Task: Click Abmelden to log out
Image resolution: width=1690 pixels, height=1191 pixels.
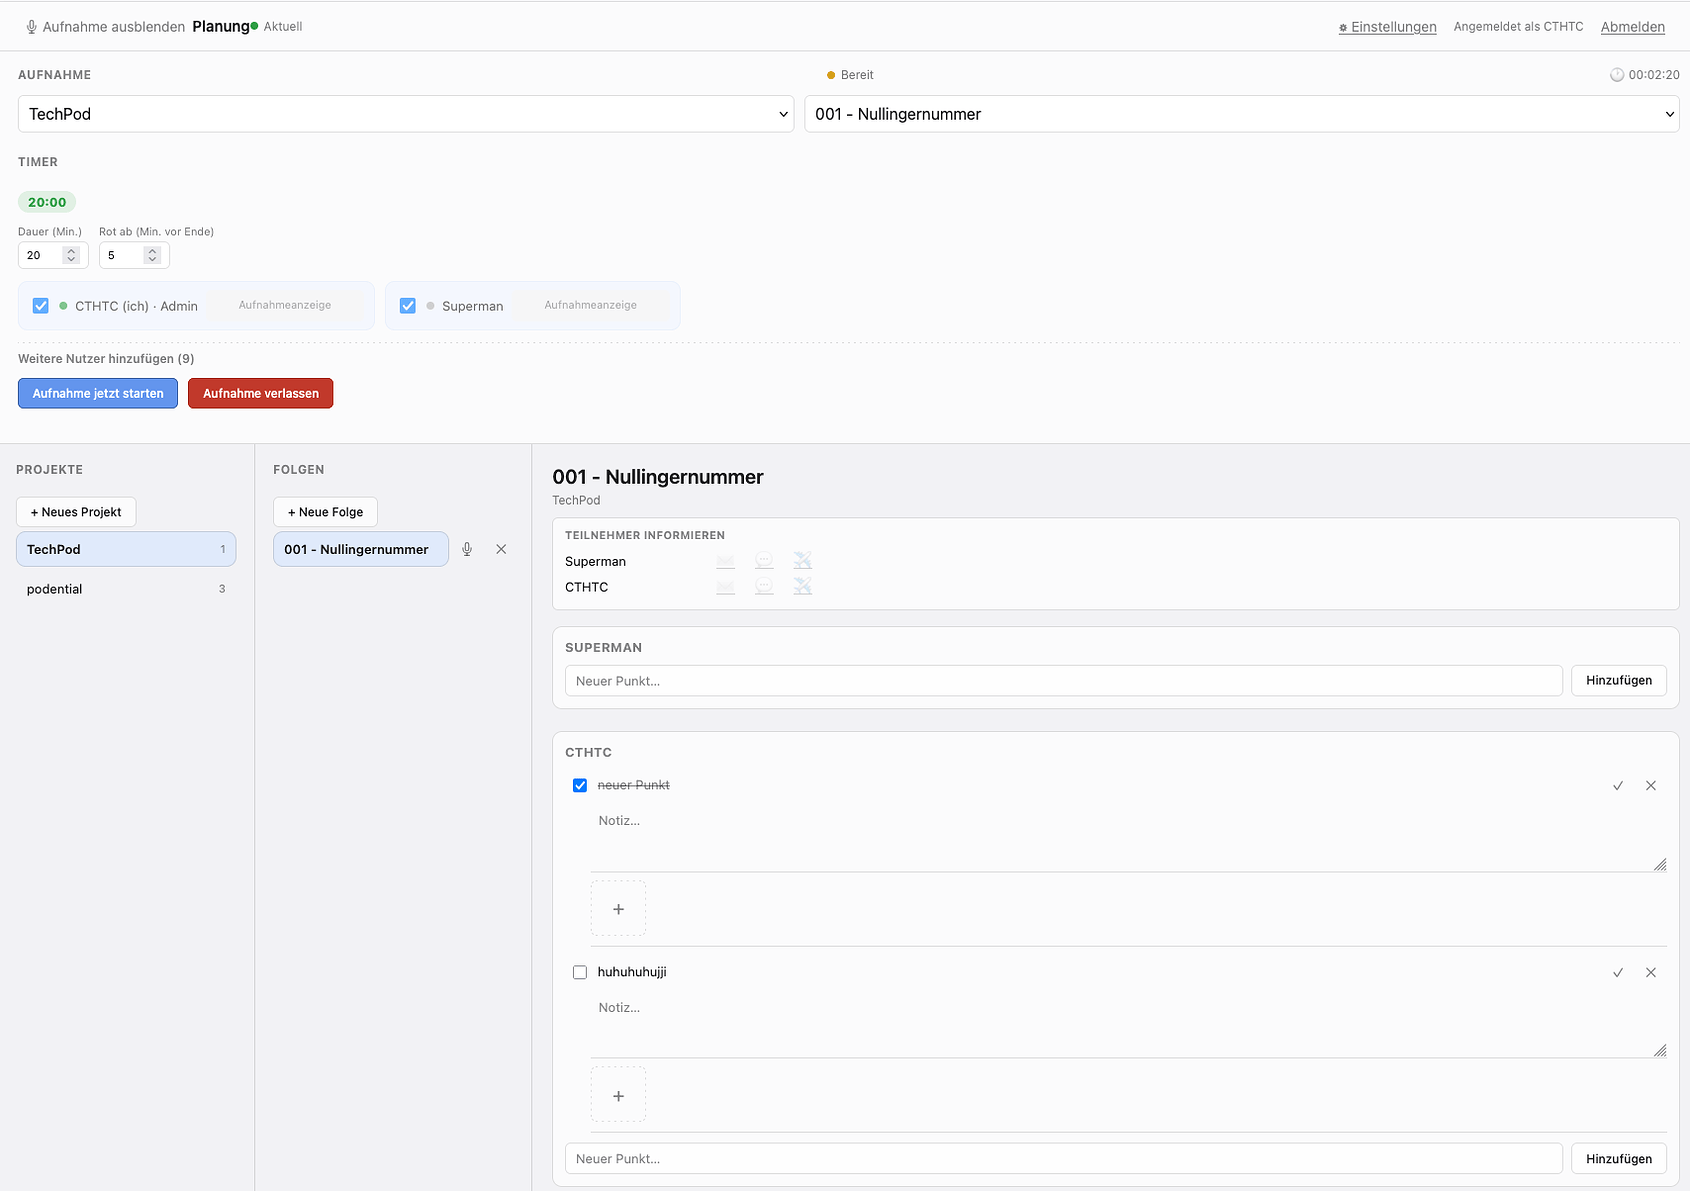Action: tap(1633, 27)
